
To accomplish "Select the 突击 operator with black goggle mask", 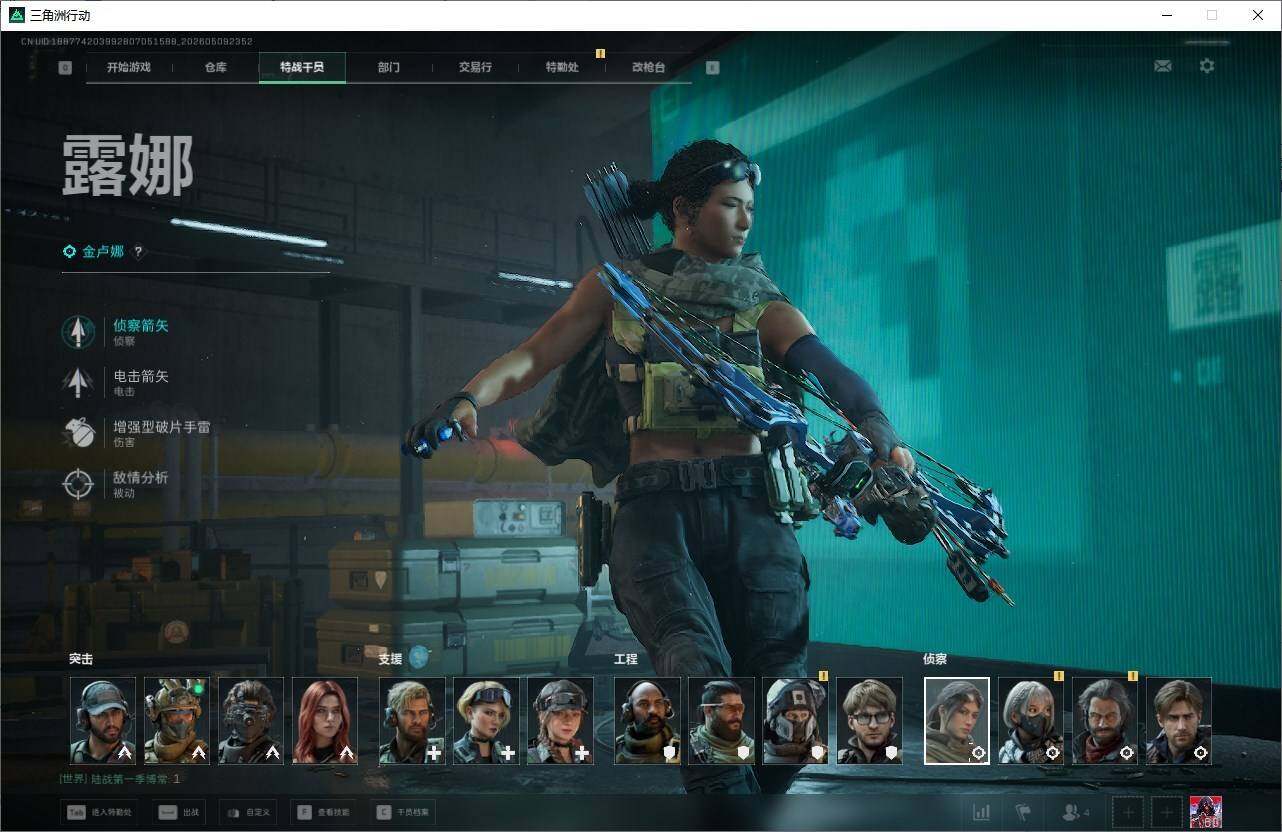I will pos(251,721).
